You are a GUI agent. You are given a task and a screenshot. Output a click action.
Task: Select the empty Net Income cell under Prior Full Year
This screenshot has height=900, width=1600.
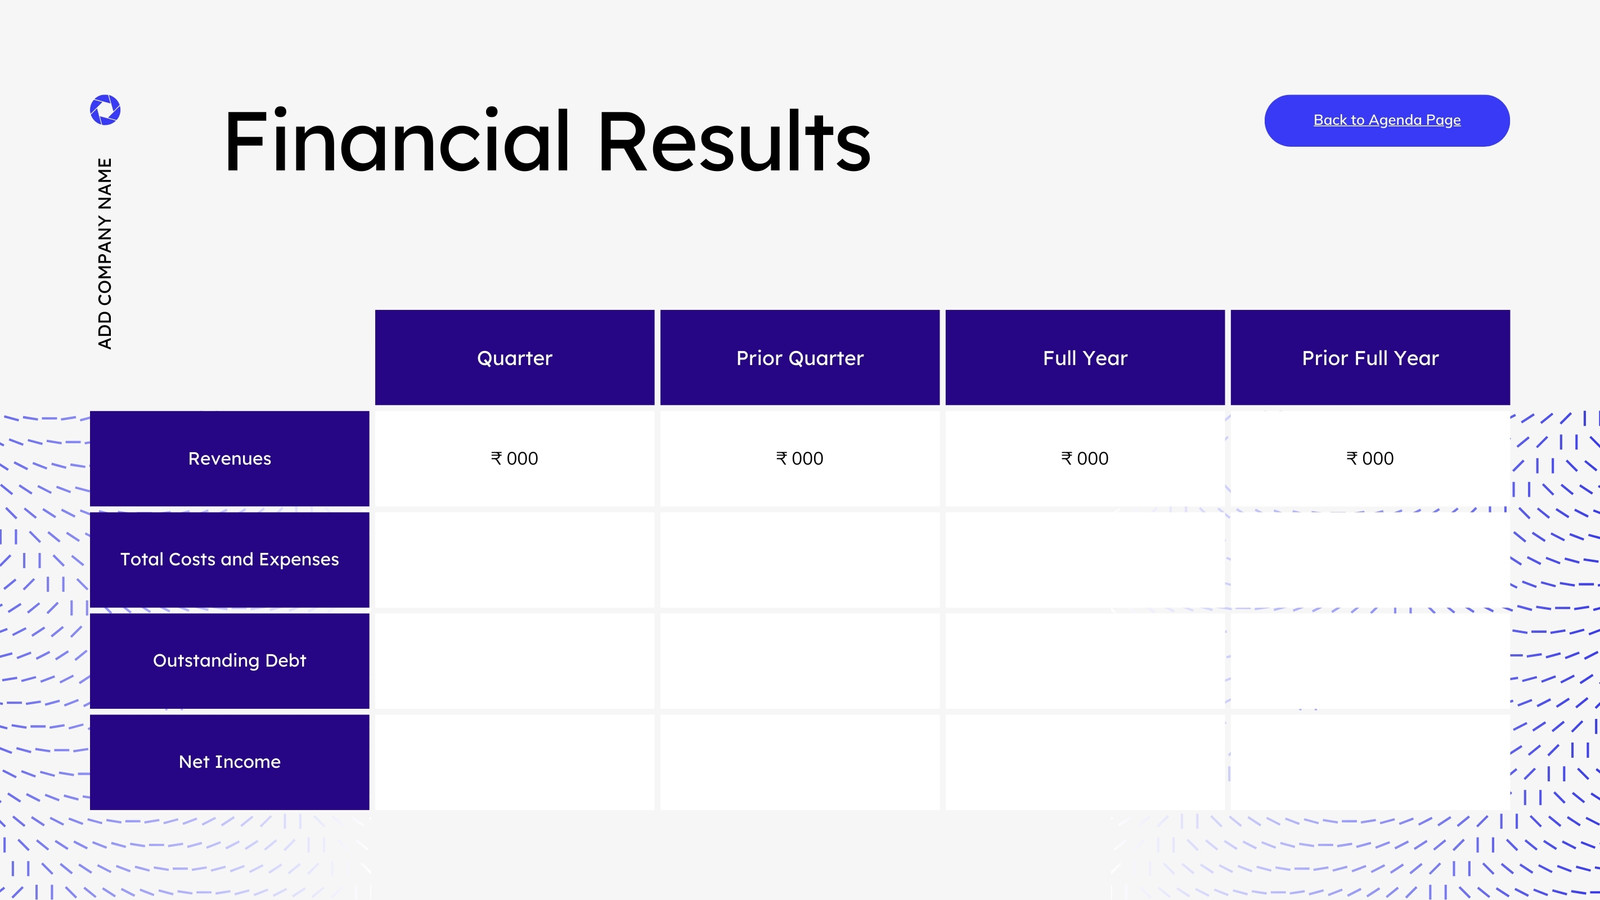[1370, 762]
